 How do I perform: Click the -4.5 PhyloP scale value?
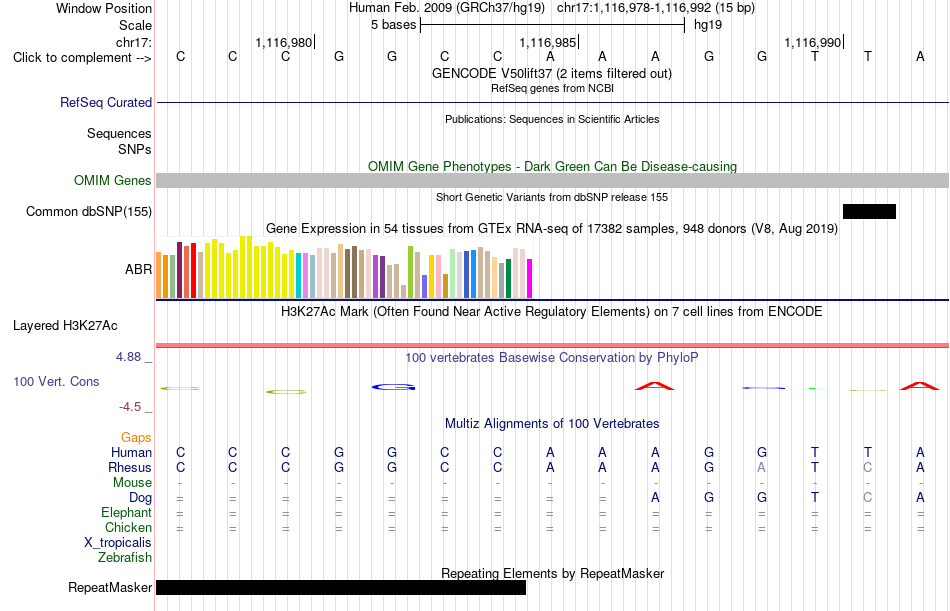pos(130,407)
